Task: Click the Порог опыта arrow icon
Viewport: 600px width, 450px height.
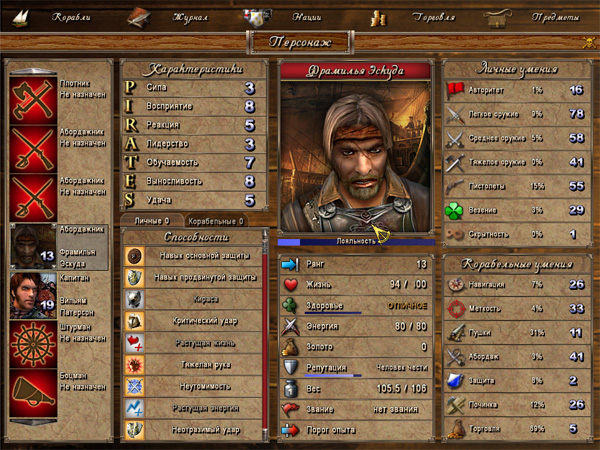Action: (x=290, y=430)
